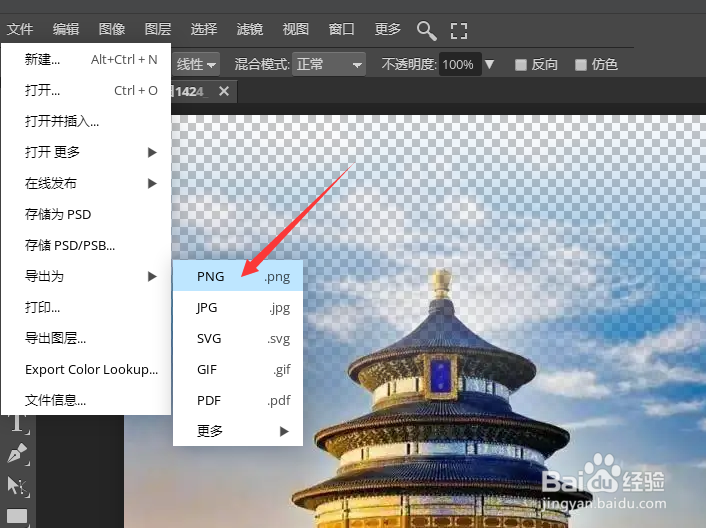Choose 文件信息... menu item
The width and height of the screenshot is (706, 528).
coord(86,400)
